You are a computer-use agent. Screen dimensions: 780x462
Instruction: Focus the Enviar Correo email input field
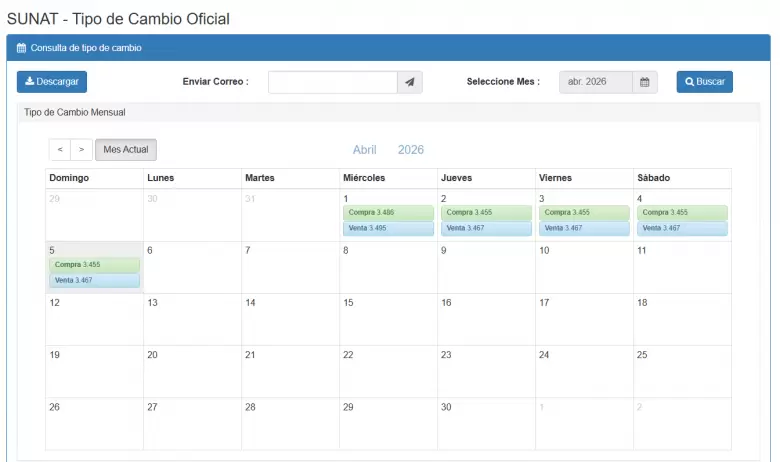coord(333,82)
